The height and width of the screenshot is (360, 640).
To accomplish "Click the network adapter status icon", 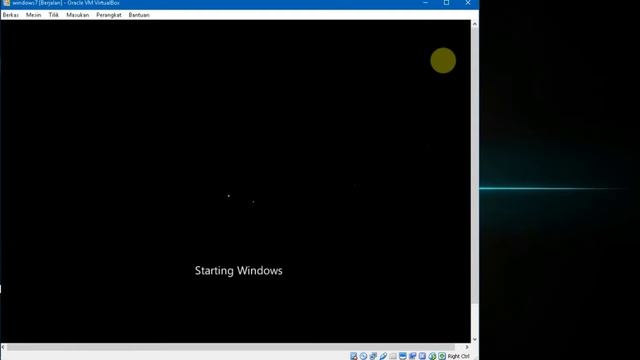I will (x=373, y=356).
